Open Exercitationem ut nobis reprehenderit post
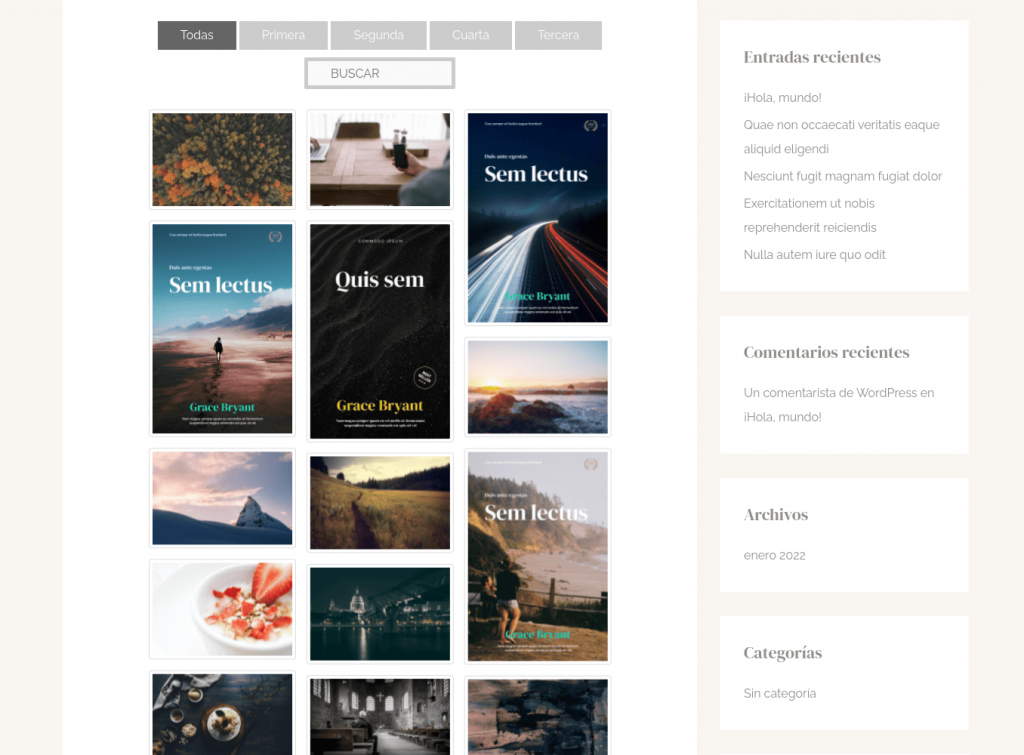The image size is (1024, 755). (810, 216)
